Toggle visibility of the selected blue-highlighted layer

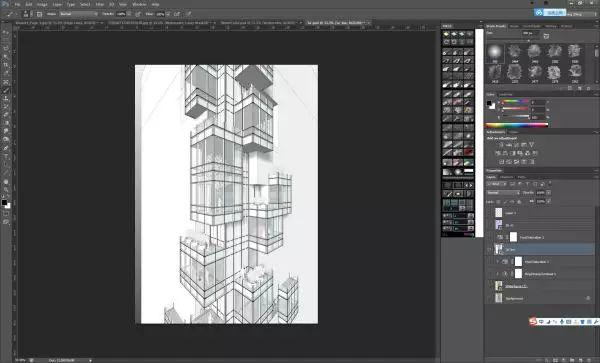click(490, 249)
